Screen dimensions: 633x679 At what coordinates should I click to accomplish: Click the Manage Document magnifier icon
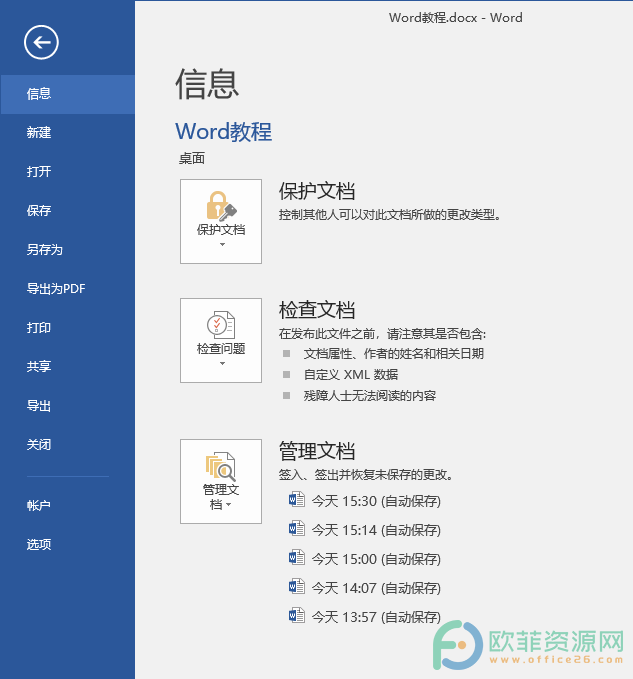coord(221,466)
